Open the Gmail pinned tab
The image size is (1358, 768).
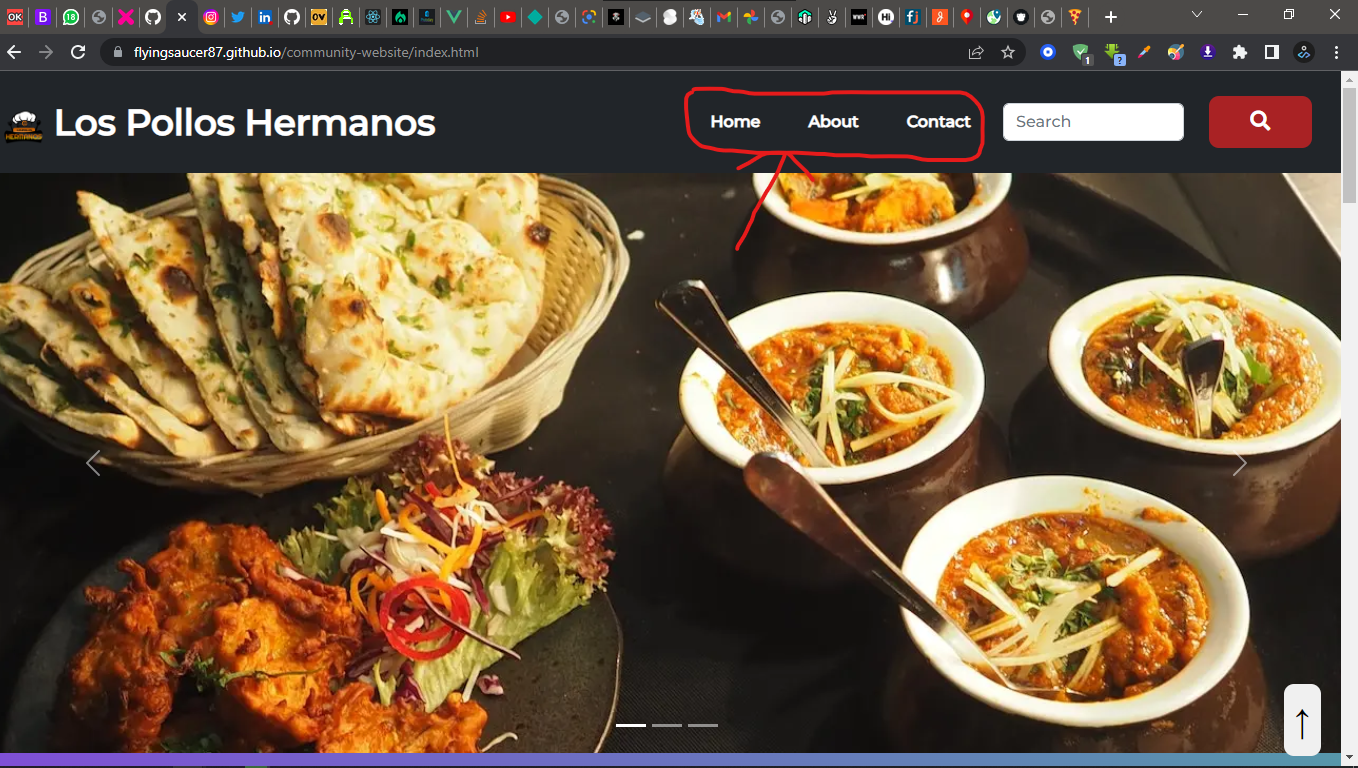pyautogui.click(x=723, y=16)
